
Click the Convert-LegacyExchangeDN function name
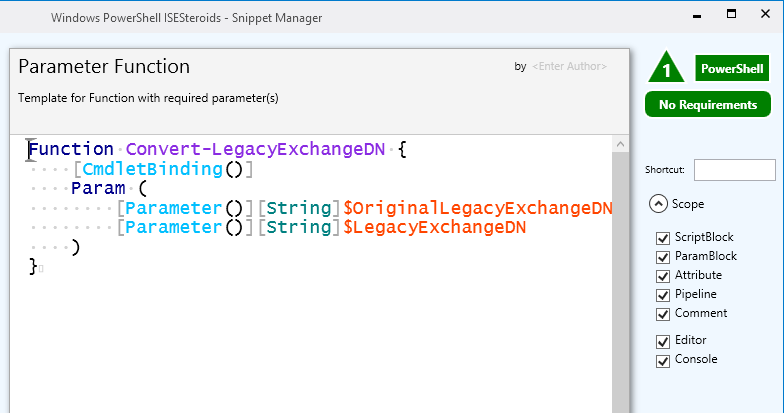256,149
